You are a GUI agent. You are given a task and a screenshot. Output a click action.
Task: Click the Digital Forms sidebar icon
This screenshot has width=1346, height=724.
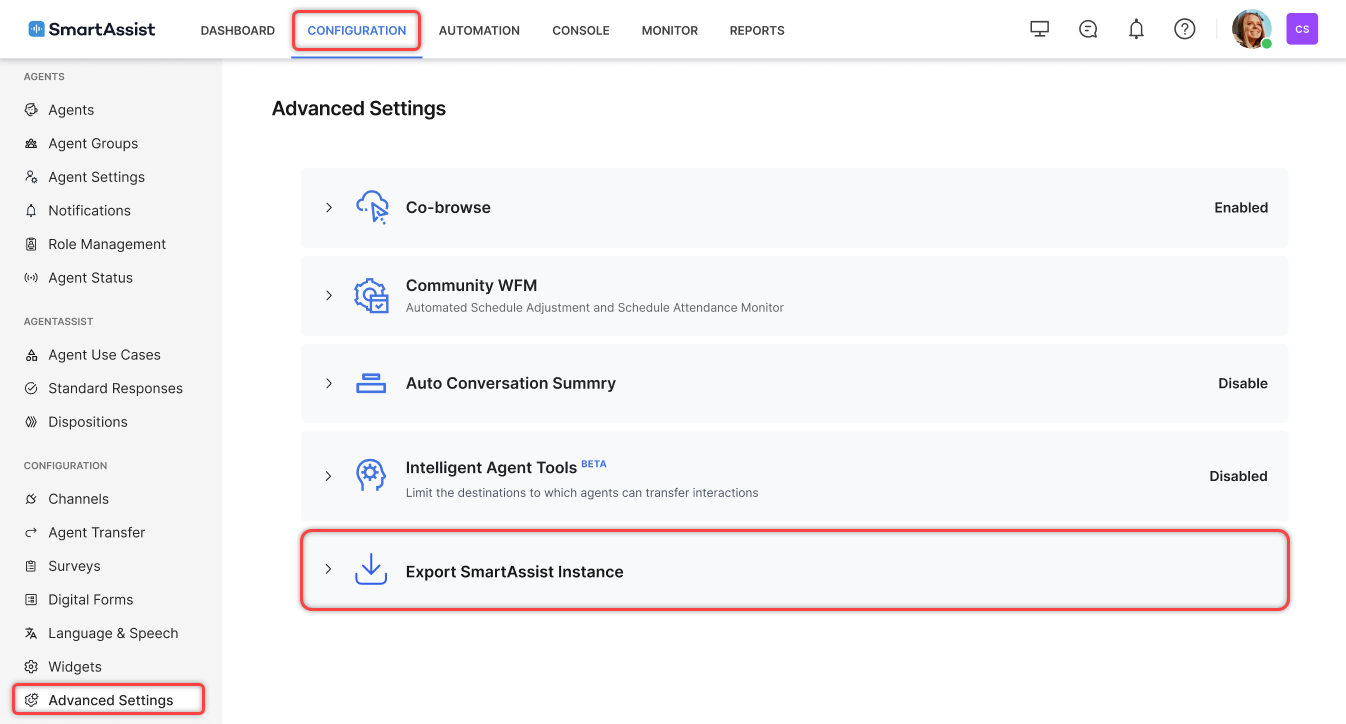pyautogui.click(x=31, y=600)
